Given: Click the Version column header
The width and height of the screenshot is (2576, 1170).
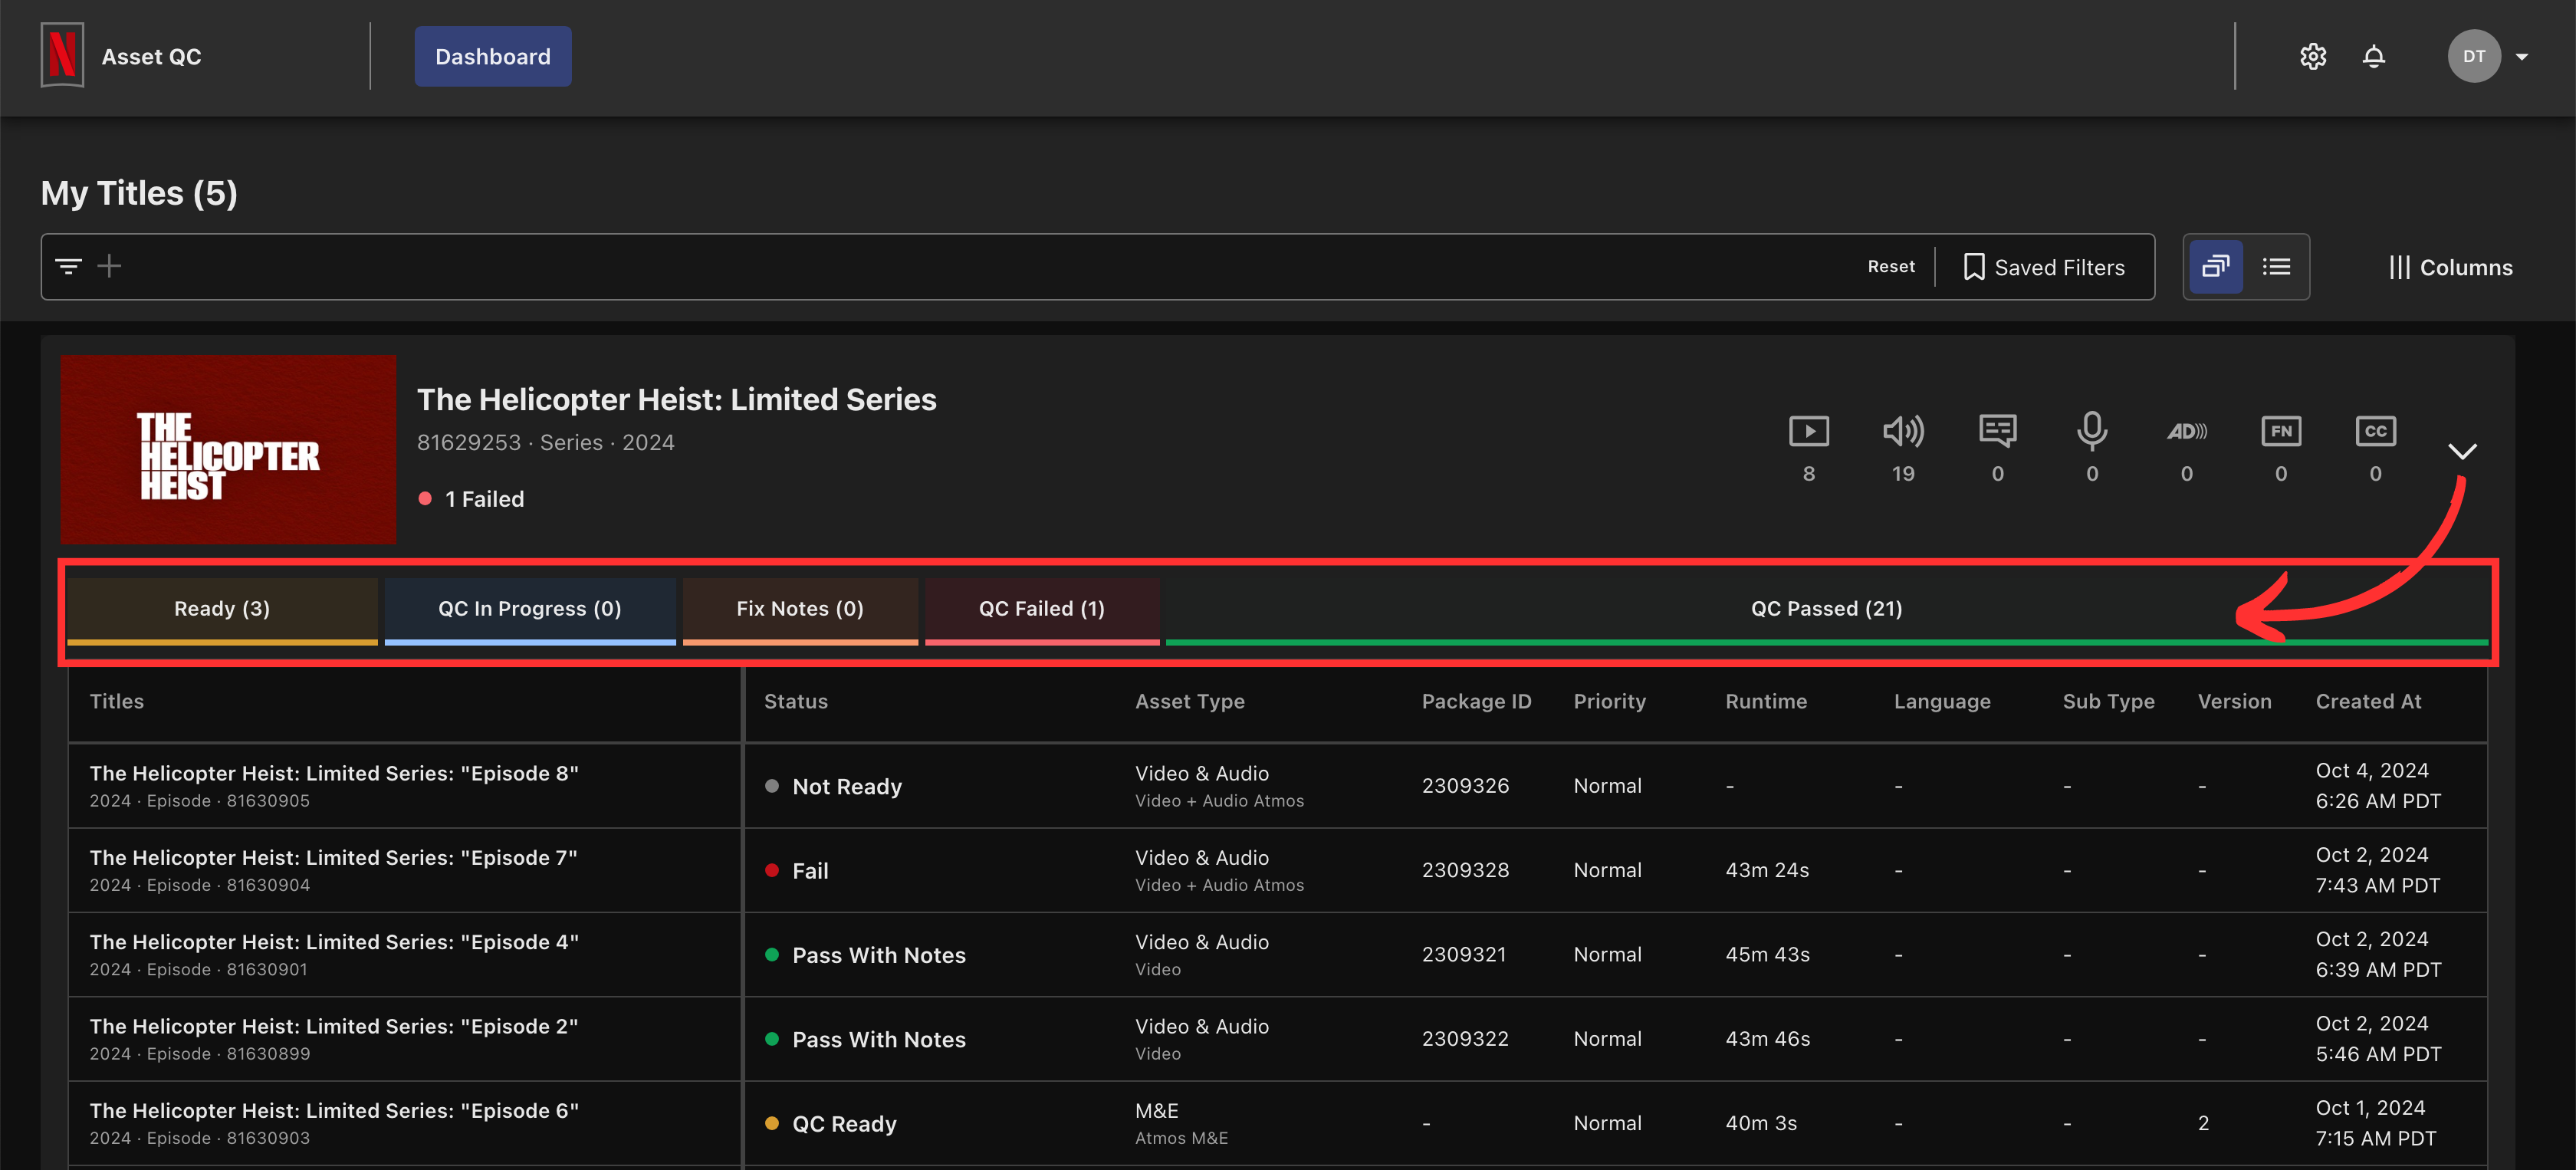Looking at the screenshot, I should 2235,702.
